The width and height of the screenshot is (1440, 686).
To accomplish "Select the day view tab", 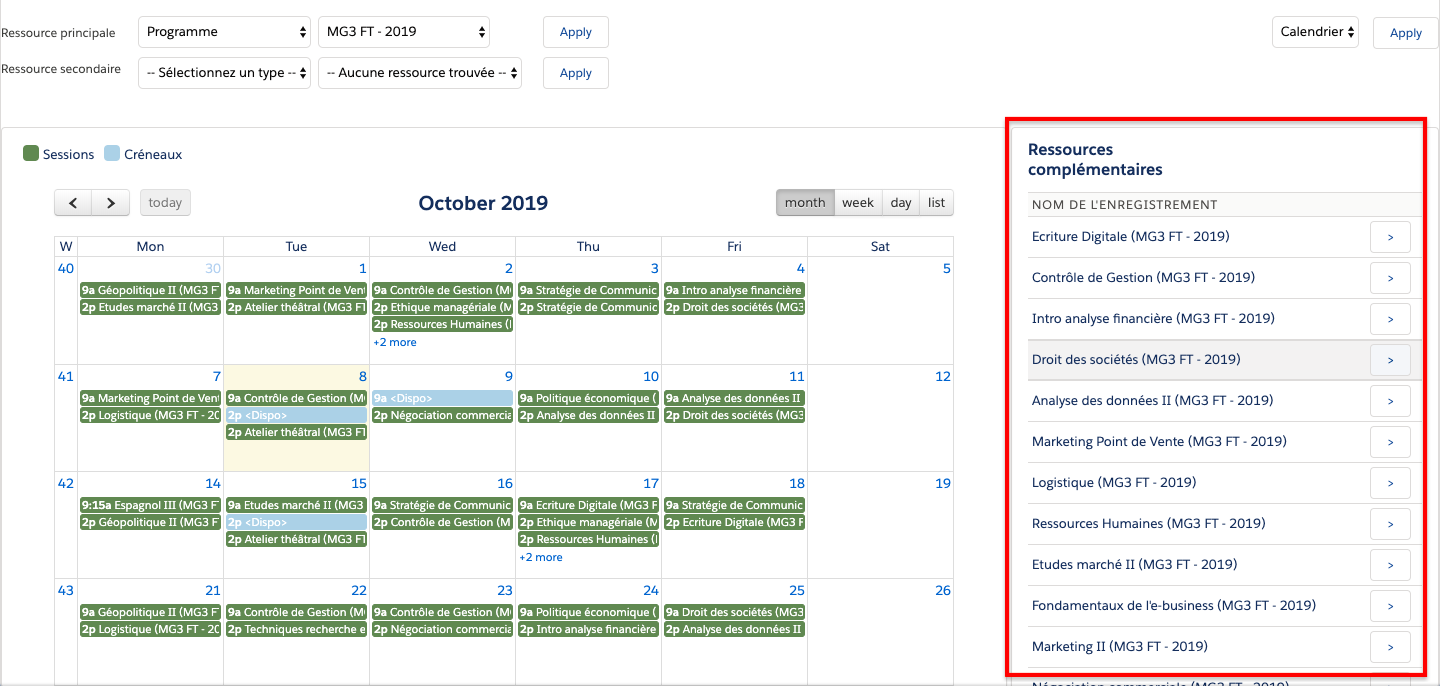I will (x=901, y=203).
